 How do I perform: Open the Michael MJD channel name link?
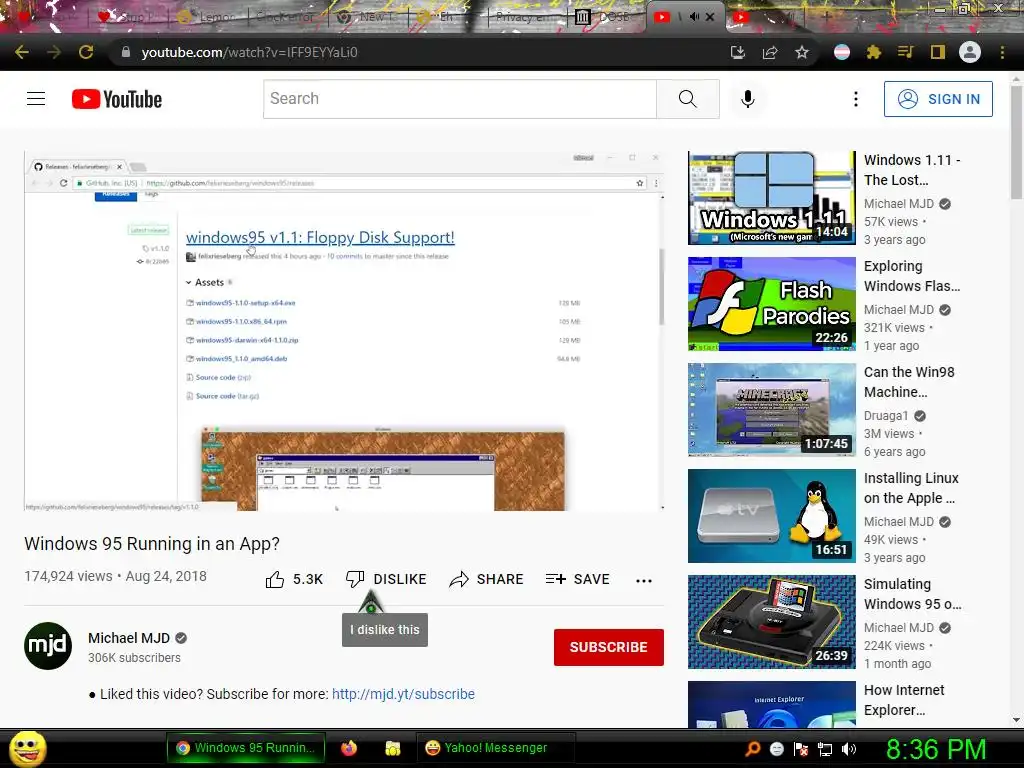tap(129, 638)
